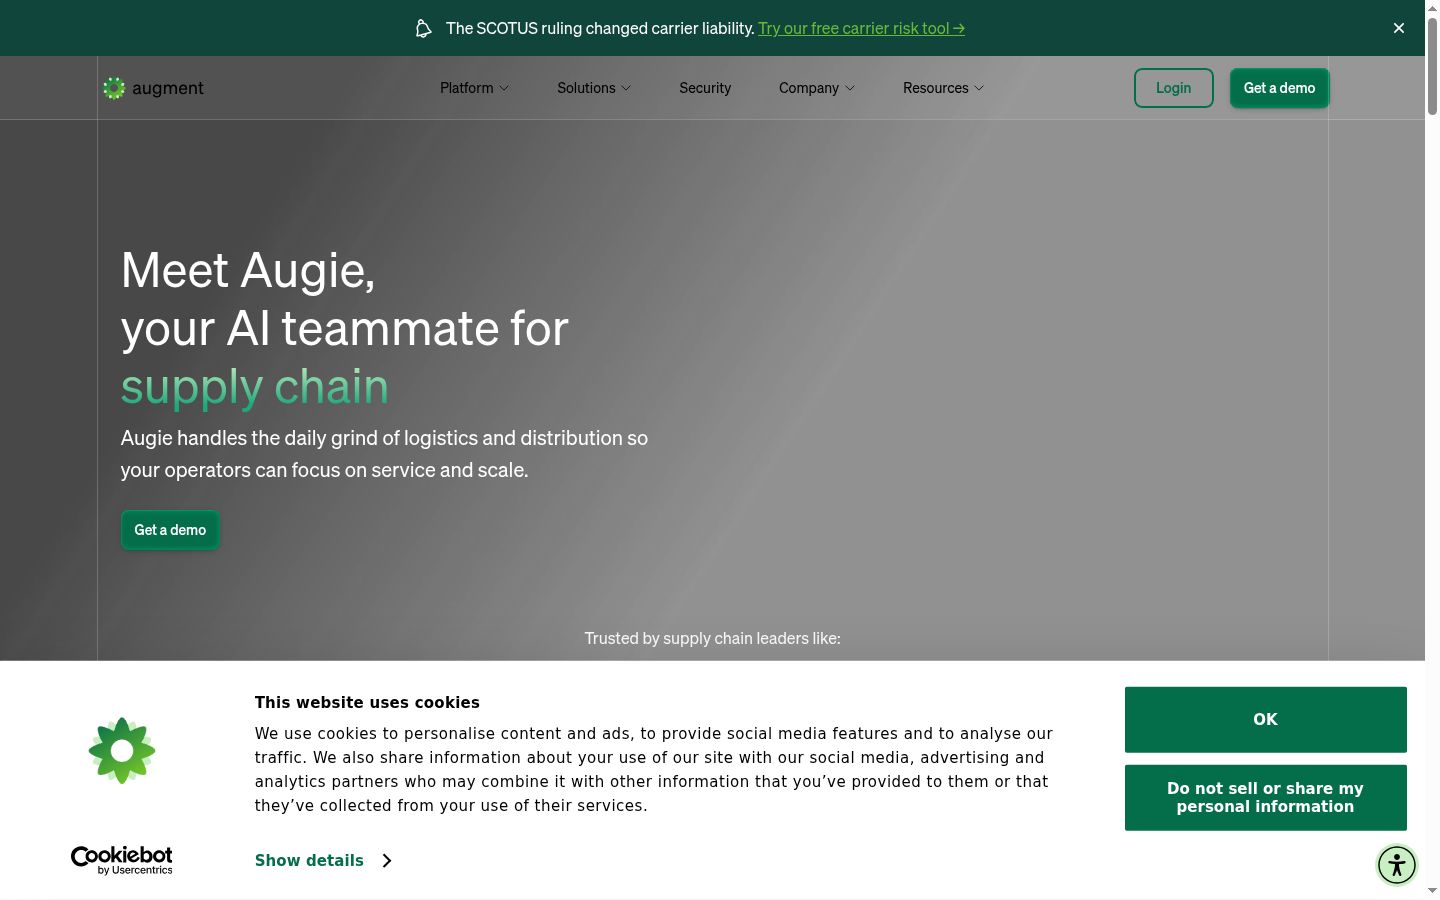Choose Do not sell or share my information
Screen dimensions: 1440x900
point(1265,797)
